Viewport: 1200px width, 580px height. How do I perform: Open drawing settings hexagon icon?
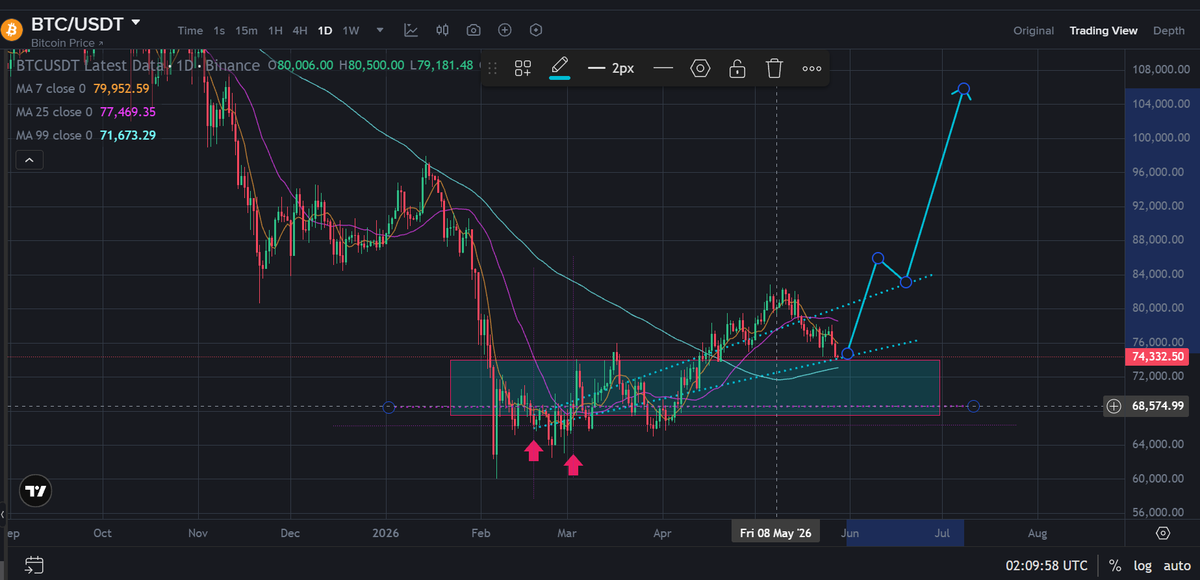(700, 68)
